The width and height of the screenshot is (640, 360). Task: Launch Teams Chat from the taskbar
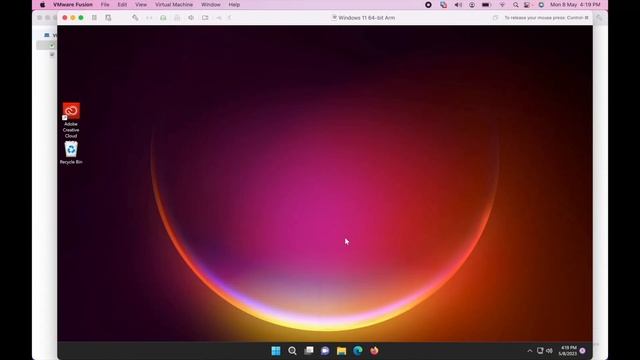pyautogui.click(x=325, y=351)
